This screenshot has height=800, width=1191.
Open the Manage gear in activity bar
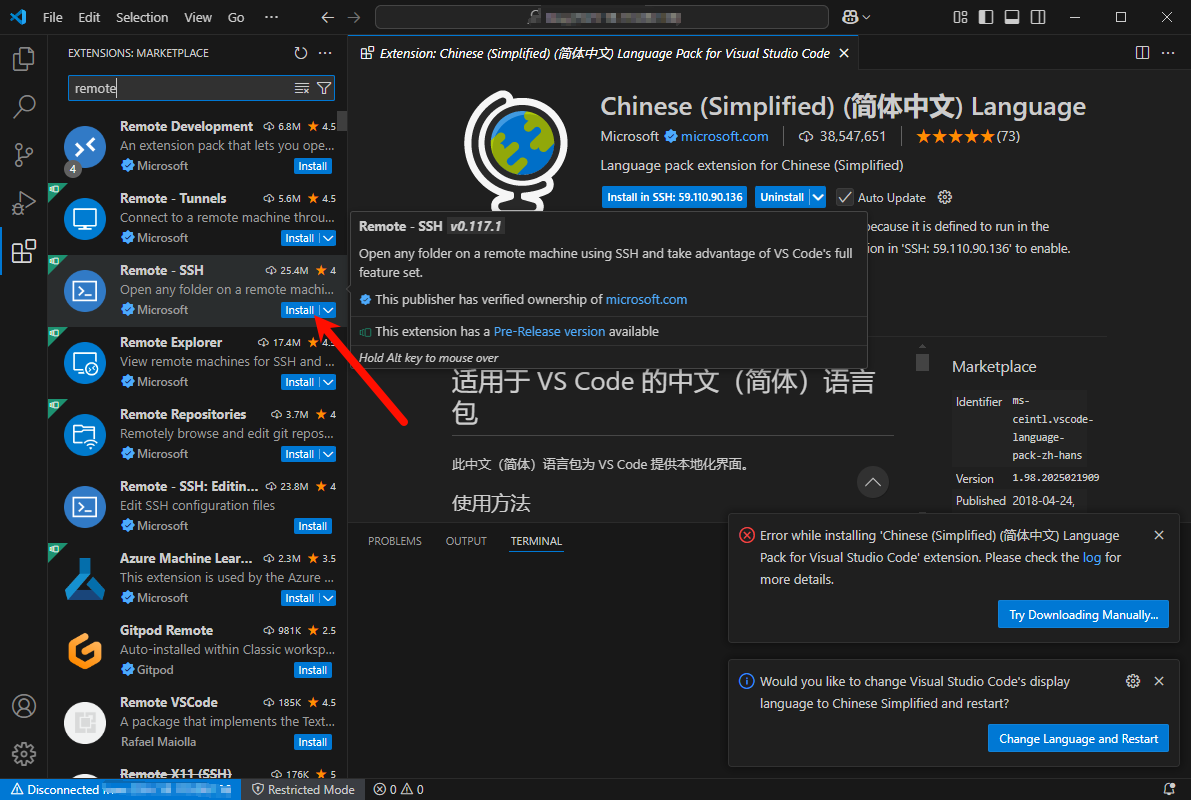[24, 753]
